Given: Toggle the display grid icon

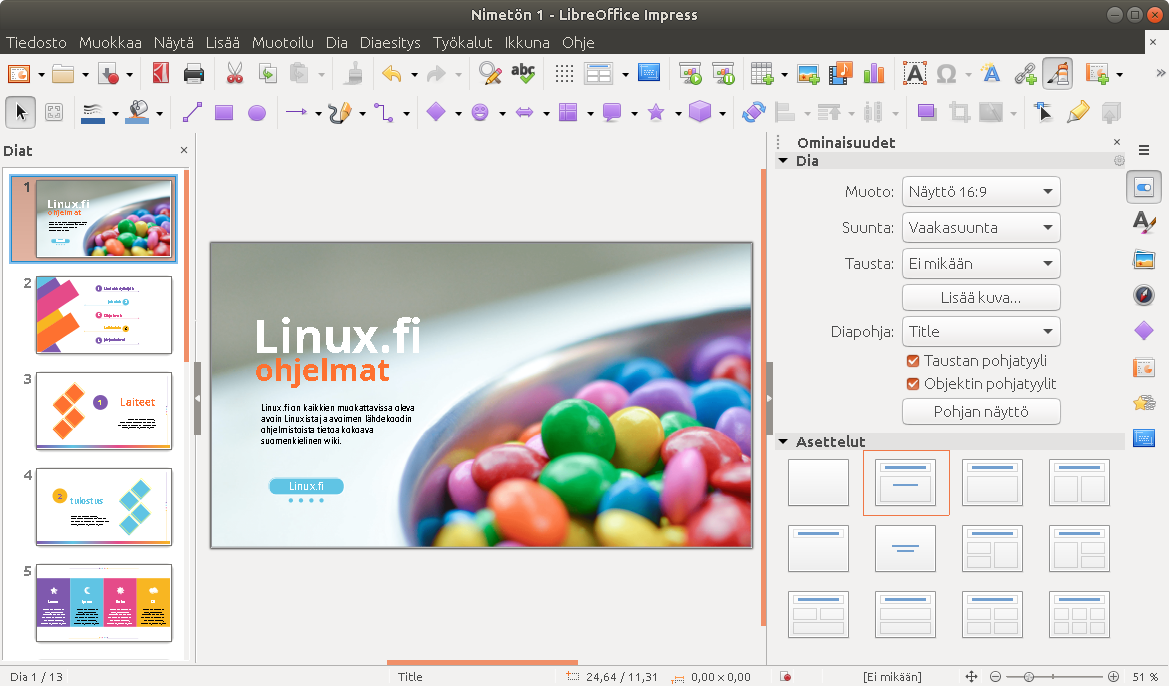Looking at the screenshot, I should tap(565, 73).
